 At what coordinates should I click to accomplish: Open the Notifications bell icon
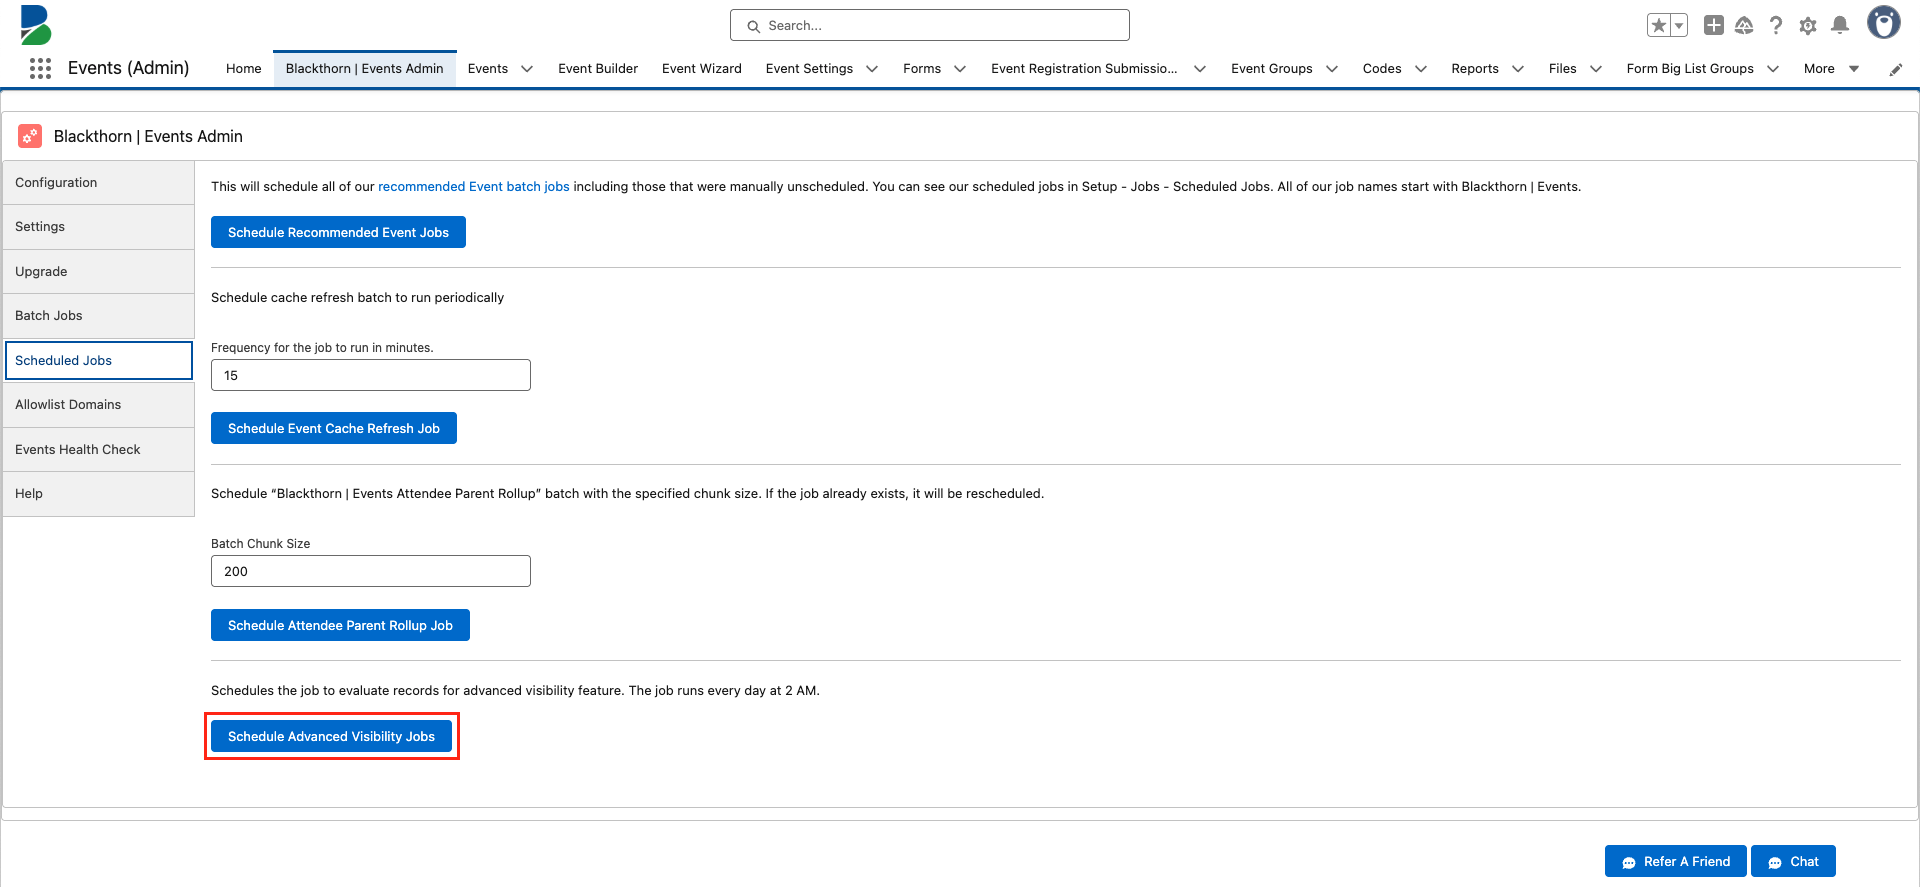pos(1840,26)
